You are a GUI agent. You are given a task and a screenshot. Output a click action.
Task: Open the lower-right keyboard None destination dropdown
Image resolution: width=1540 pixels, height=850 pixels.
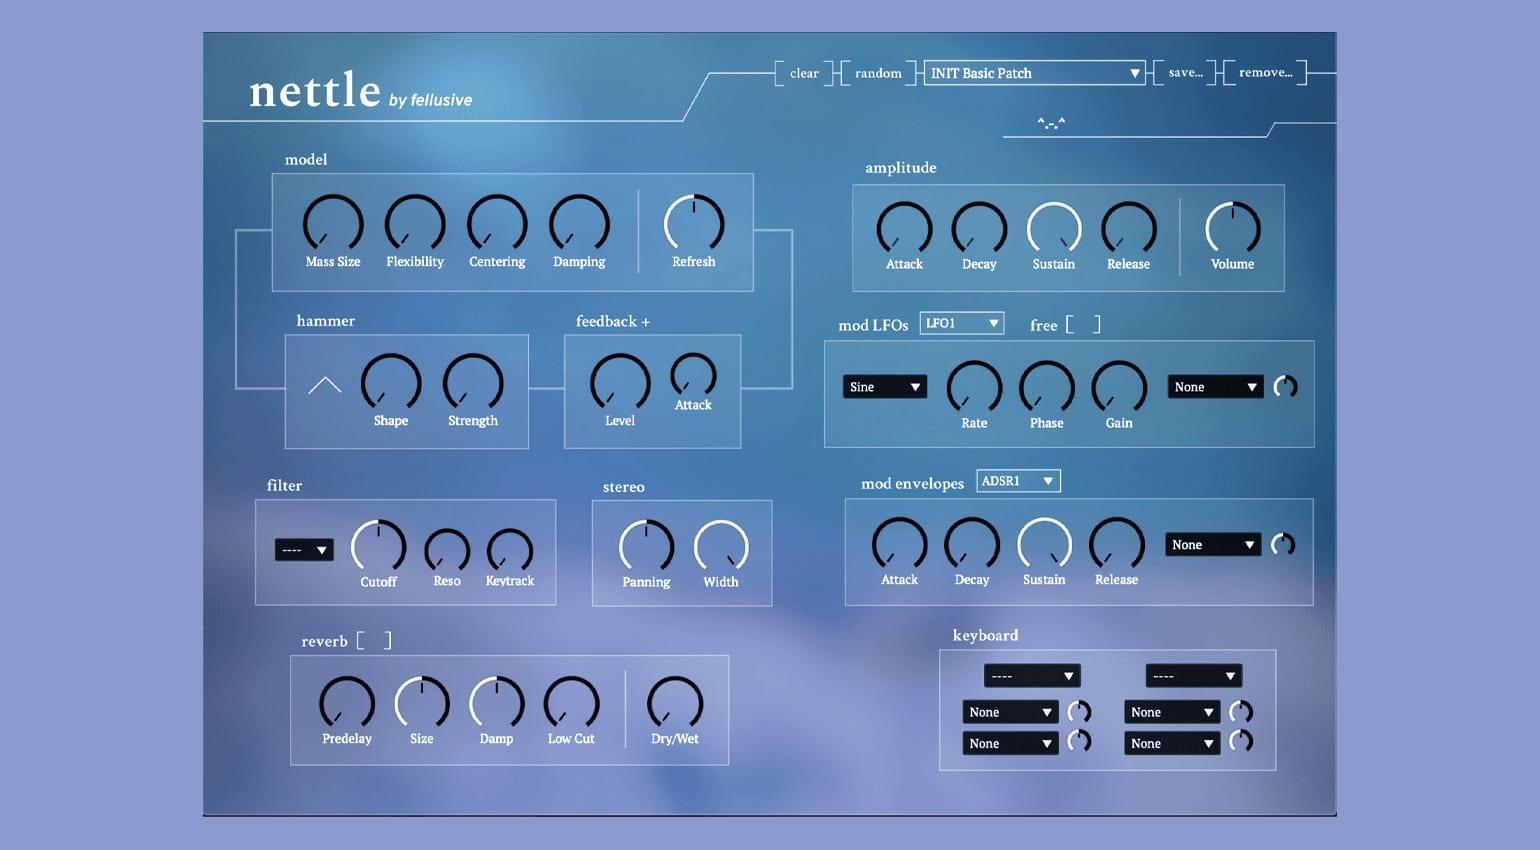pos(1172,743)
